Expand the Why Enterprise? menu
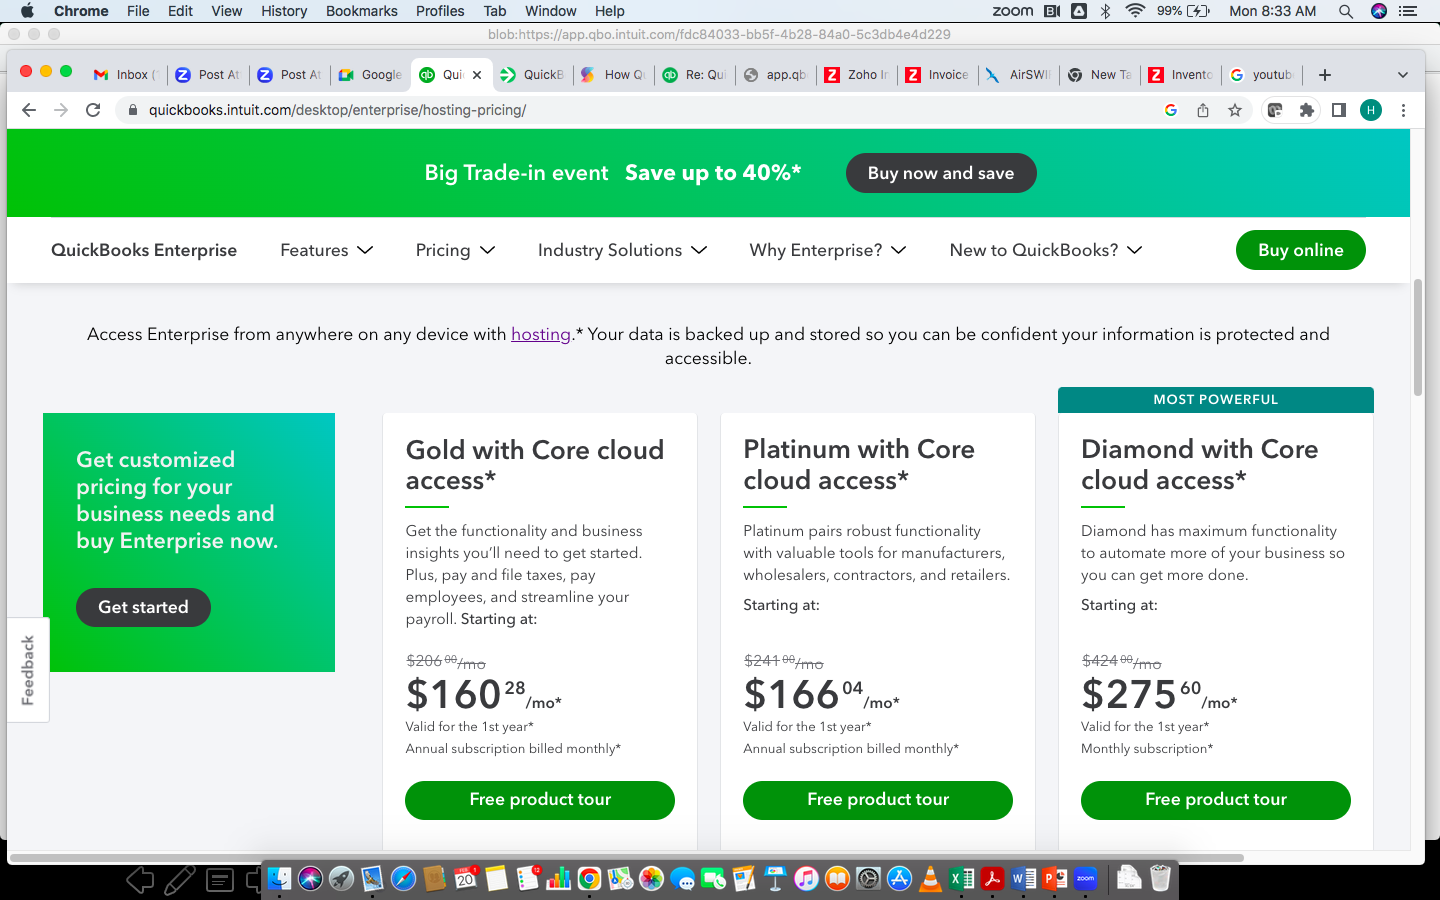The width and height of the screenshot is (1440, 900). point(828,250)
